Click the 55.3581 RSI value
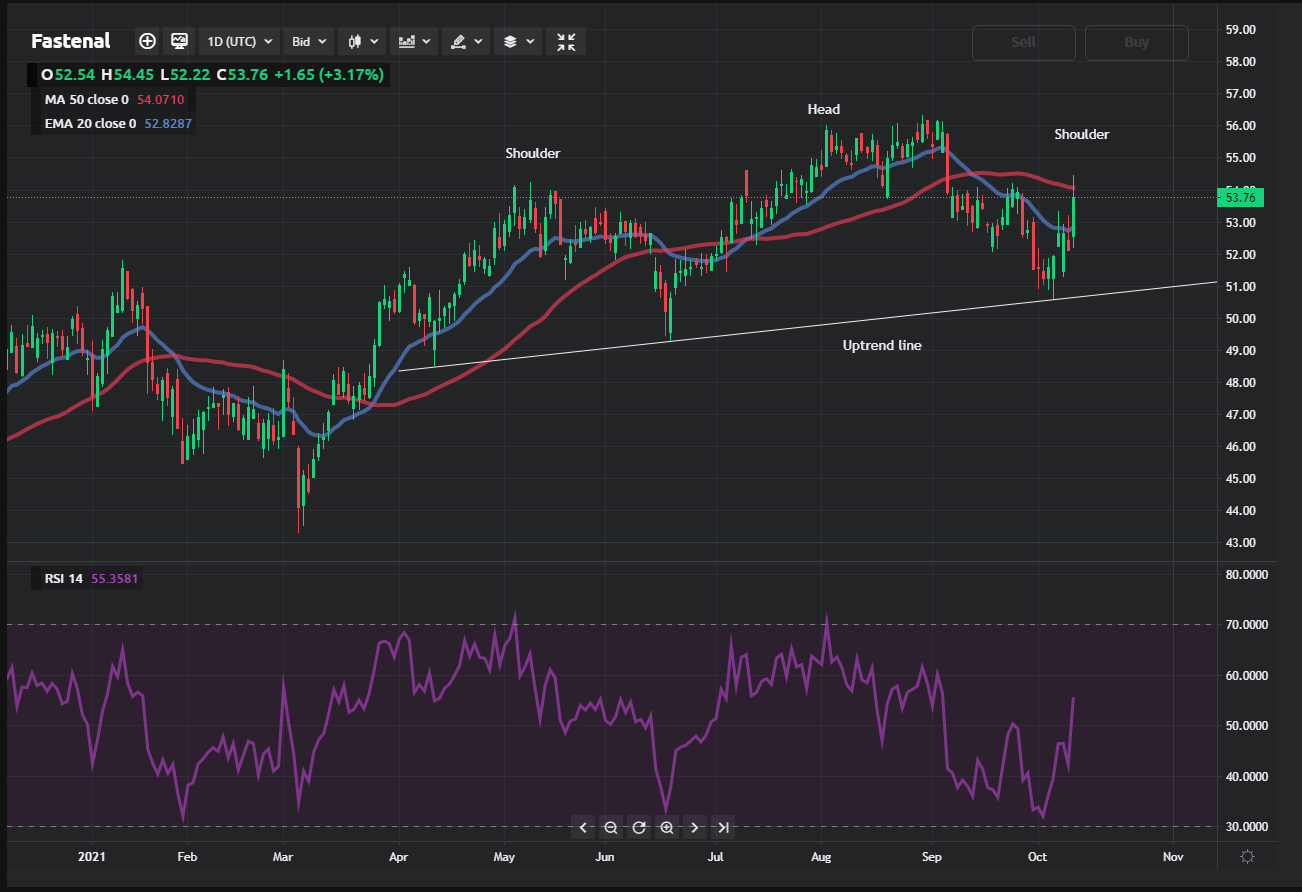Screen dimensions: 1302x892 [x=116, y=578]
